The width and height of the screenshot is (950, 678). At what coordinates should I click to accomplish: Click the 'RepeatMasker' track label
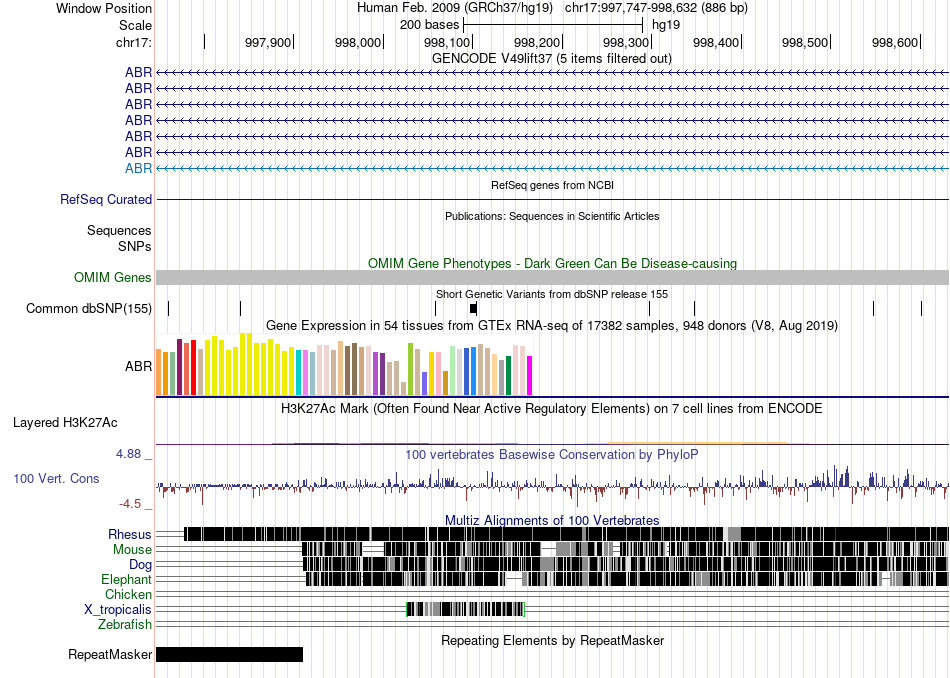[x=110, y=655]
